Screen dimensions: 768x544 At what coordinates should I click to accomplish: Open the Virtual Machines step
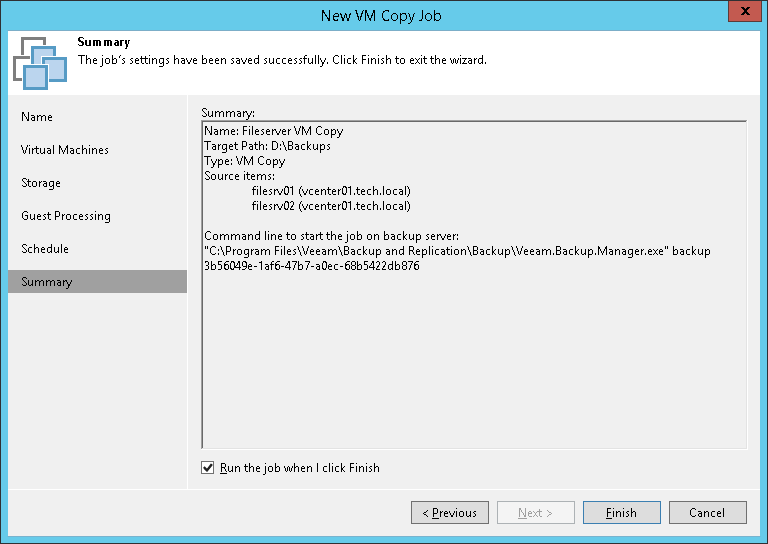click(x=65, y=150)
